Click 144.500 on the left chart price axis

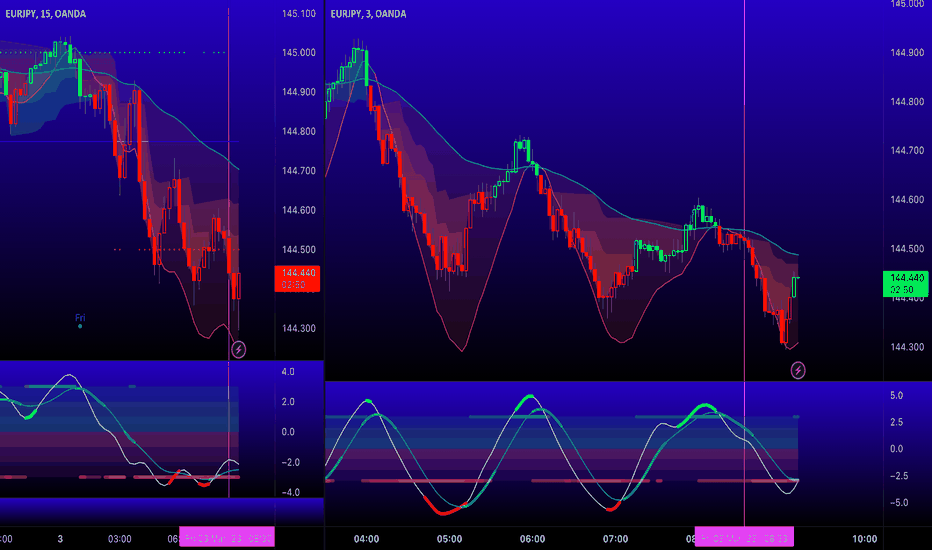tap(299, 250)
